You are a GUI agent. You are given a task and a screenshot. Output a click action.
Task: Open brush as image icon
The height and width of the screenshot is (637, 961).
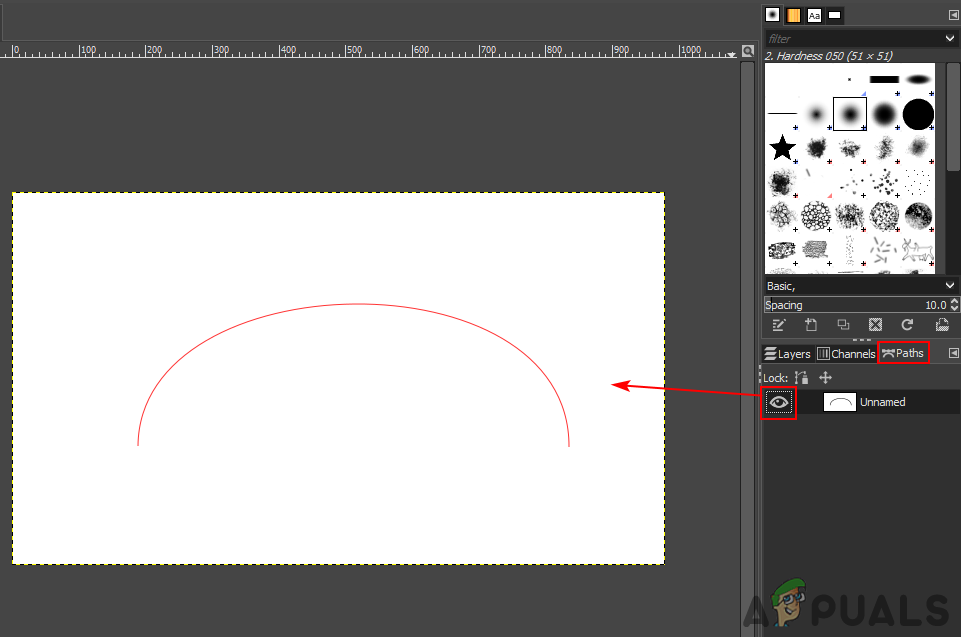pos(941,325)
